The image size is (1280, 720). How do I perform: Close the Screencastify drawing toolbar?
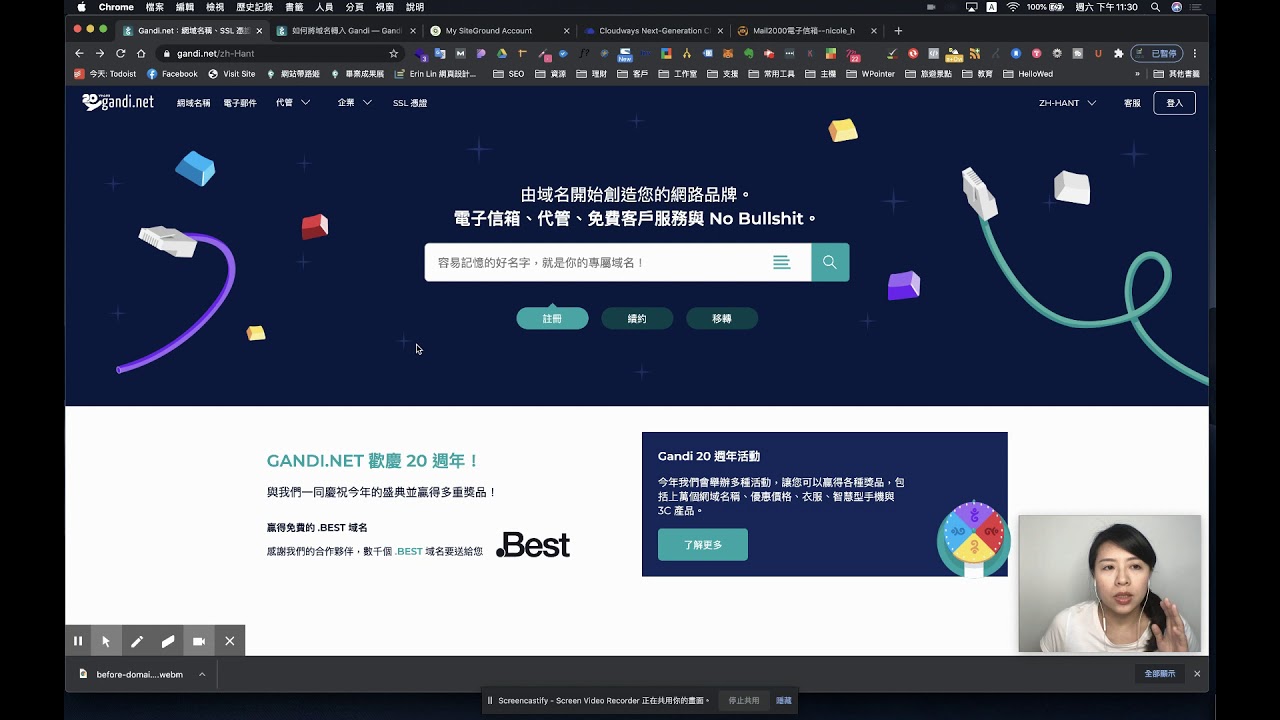click(230, 641)
